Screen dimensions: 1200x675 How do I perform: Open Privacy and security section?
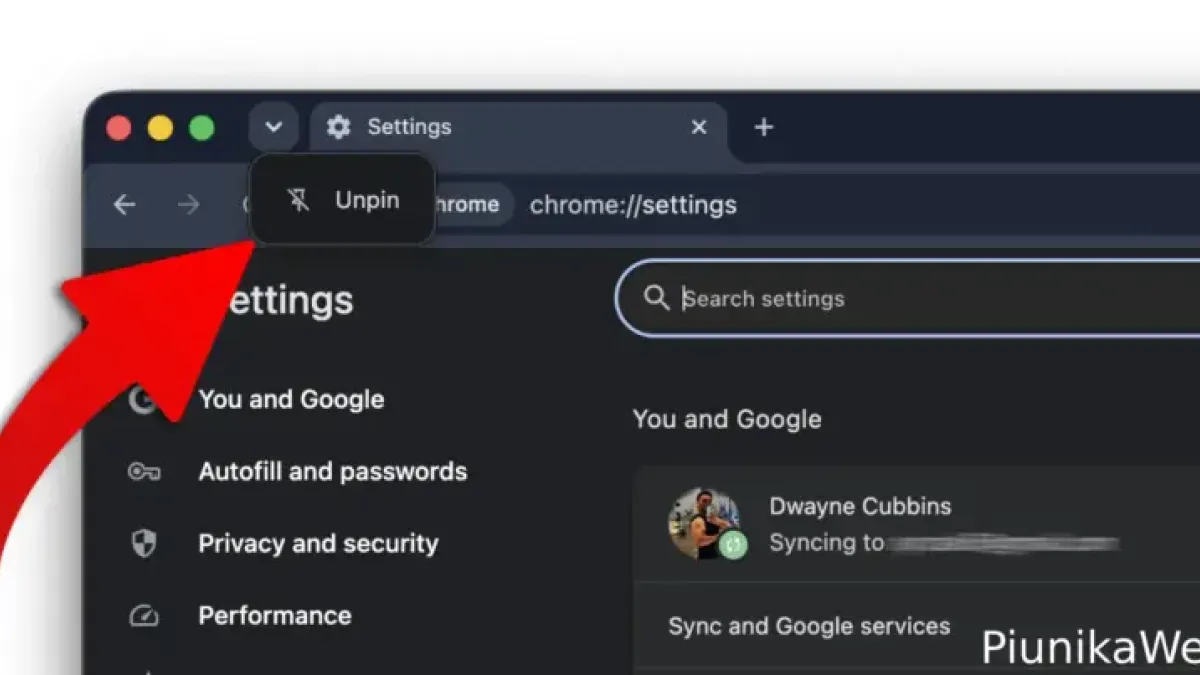[318, 543]
